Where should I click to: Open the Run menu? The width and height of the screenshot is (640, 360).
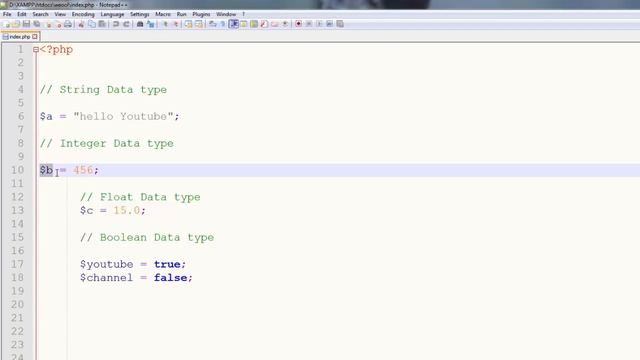[182, 14]
